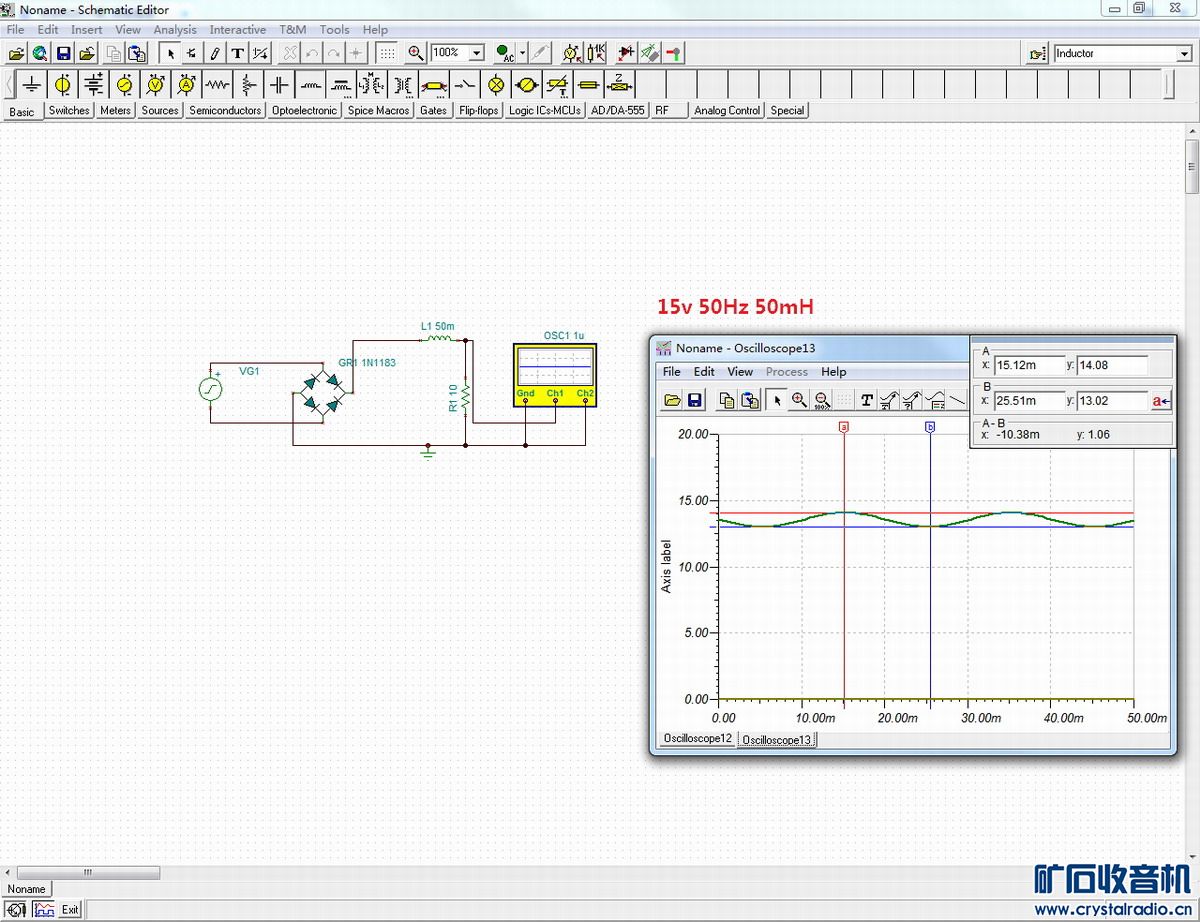Toggle the grid display button in the main toolbar
Screen dimensions: 1200x922
click(387, 53)
